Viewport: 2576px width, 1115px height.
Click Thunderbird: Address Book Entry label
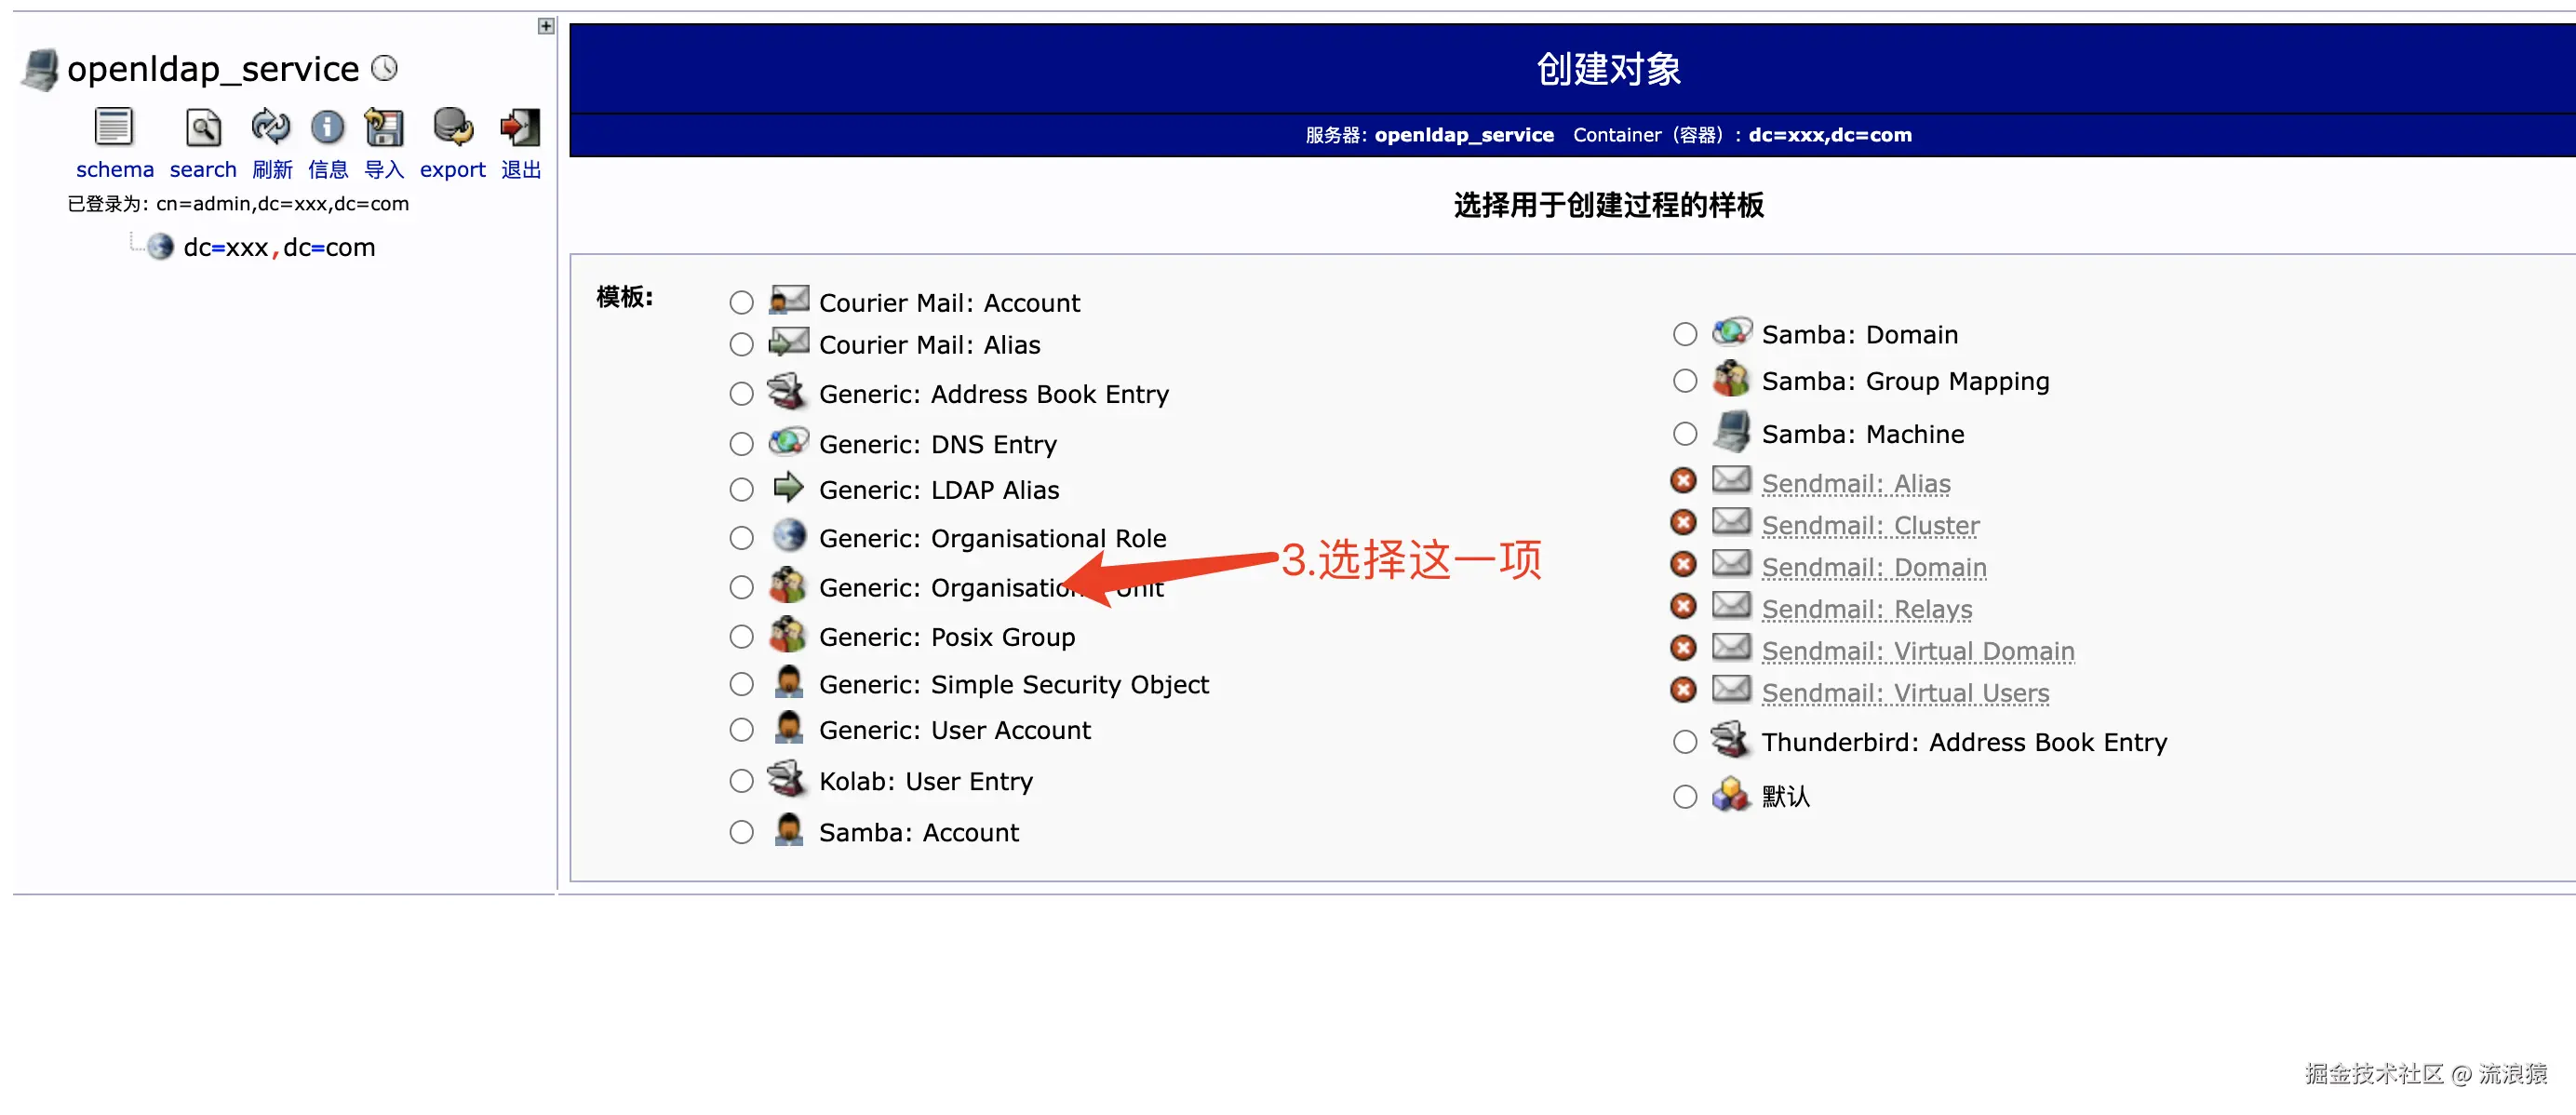click(x=1963, y=742)
